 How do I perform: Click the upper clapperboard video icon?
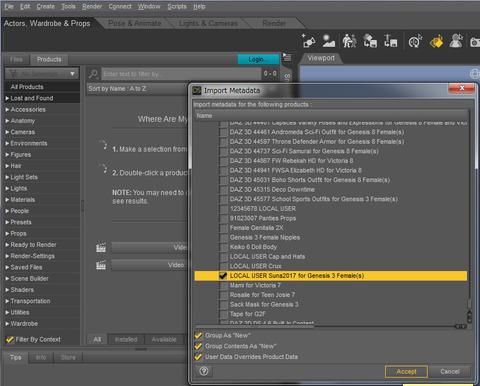pyautogui.click(x=101, y=248)
